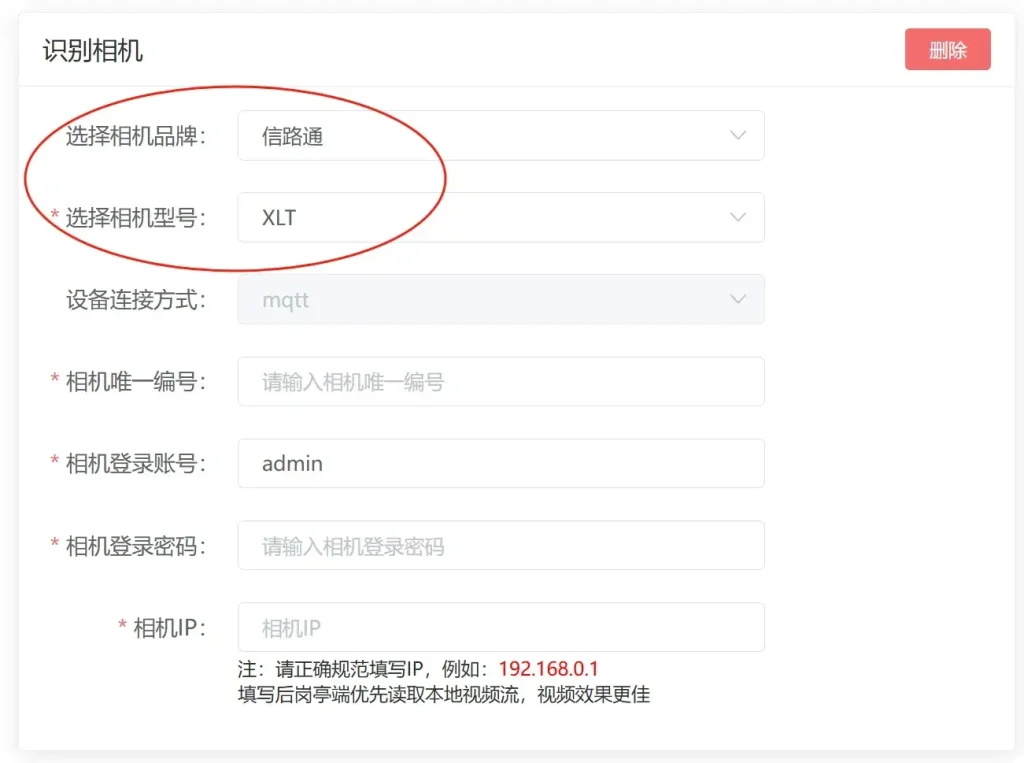1024x763 pixels.
Task: Click the chevron icon on the 信路通 brand dropdown
Action: pyautogui.click(x=738, y=135)
